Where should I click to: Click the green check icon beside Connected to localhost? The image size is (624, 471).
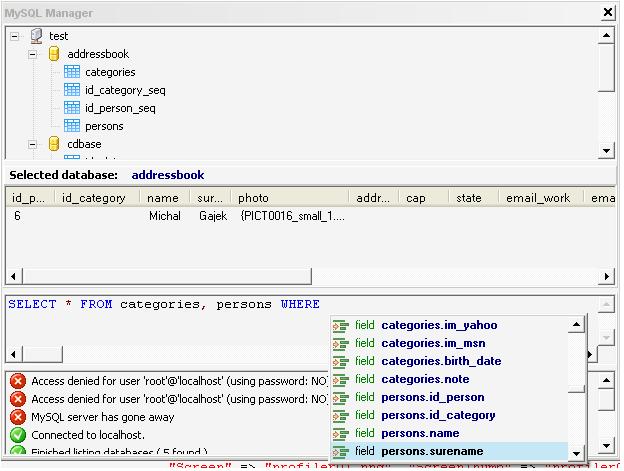click(18, 435)
